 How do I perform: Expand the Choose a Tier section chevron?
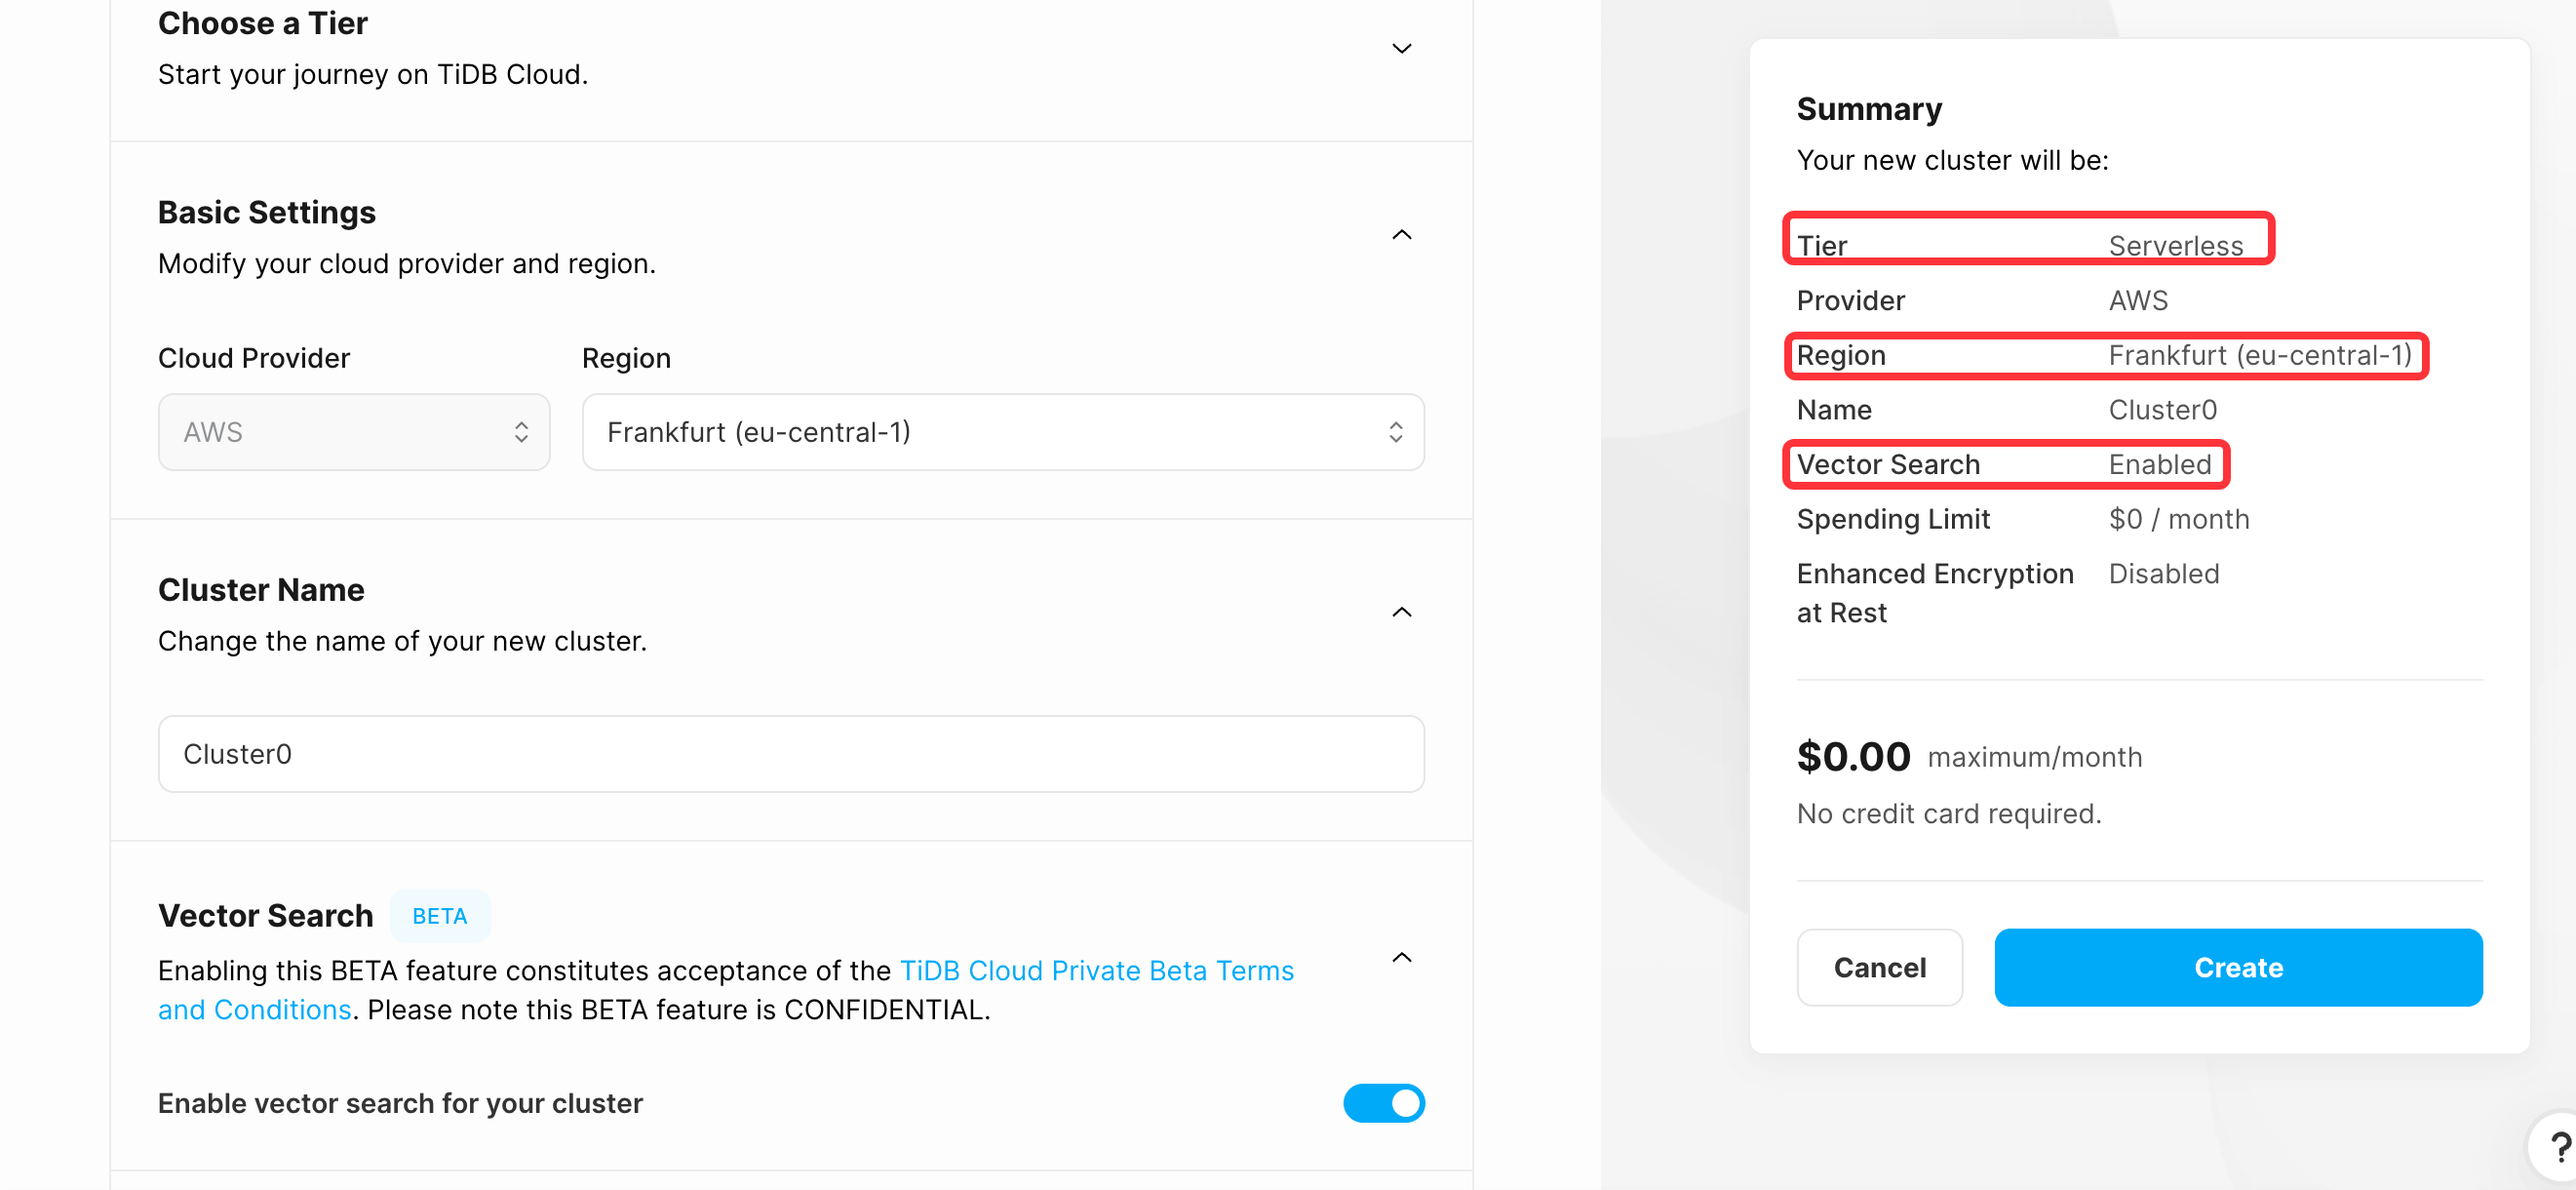pyautogui.click(x=1402, y=48)
